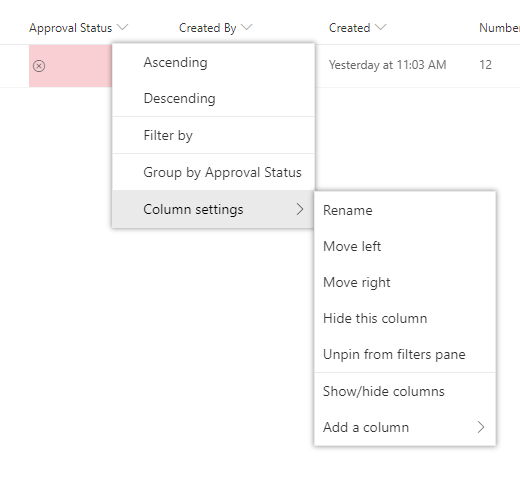Choose the Filter by menu option
The image size is (520, 483).
tap(213, 135)
